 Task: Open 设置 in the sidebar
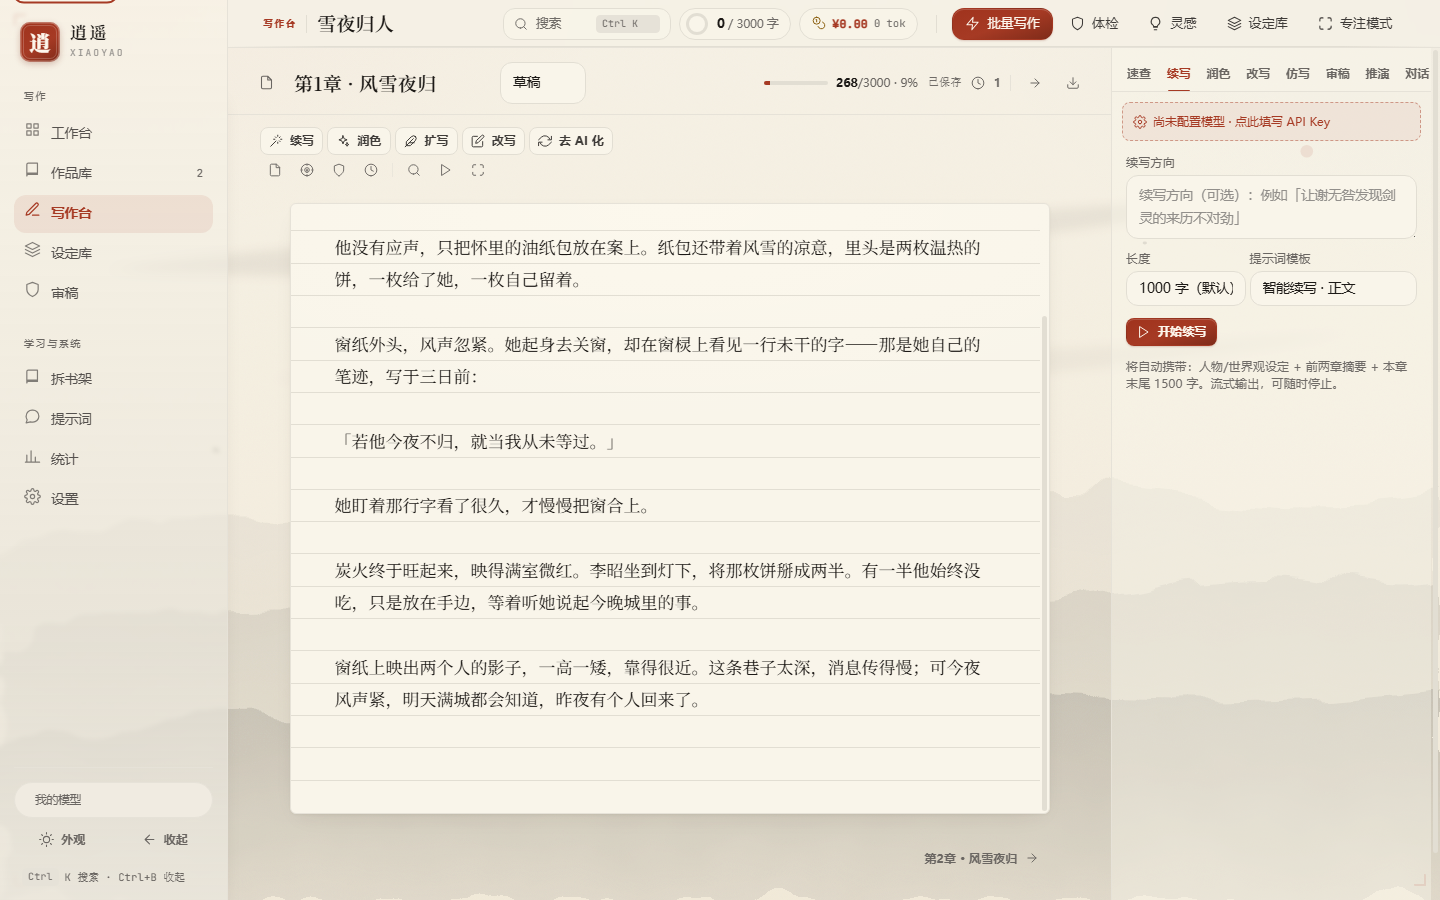(x=113, y=498)
